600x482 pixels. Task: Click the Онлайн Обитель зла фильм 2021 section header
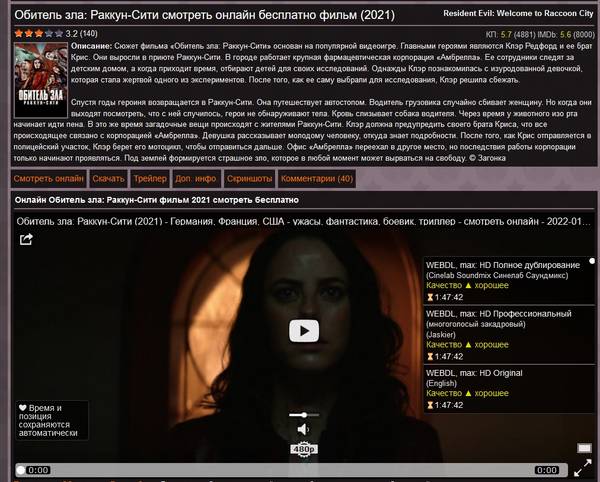157,200
